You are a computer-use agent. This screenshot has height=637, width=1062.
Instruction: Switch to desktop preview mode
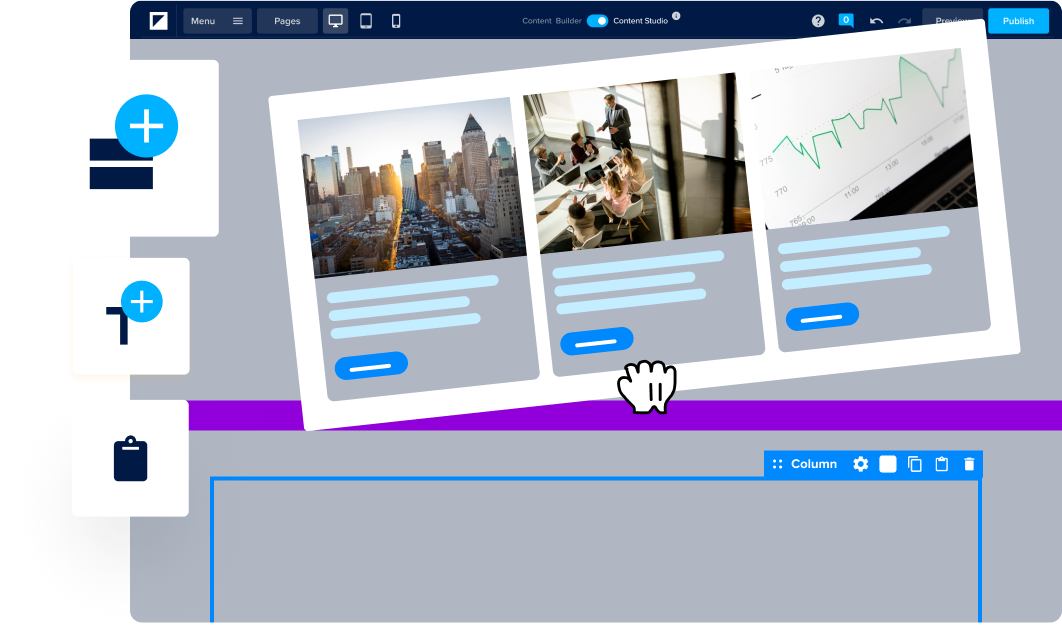(x=336, y=21)
